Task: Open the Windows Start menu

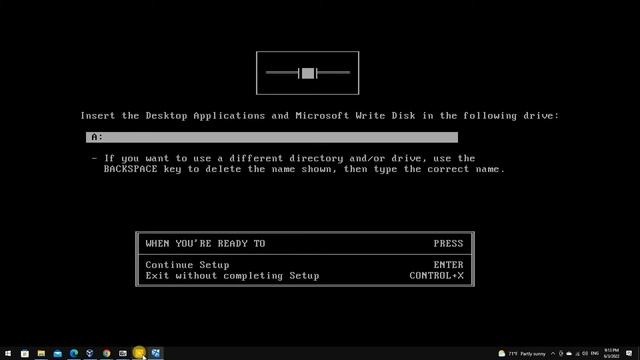Action: (8, 353)
